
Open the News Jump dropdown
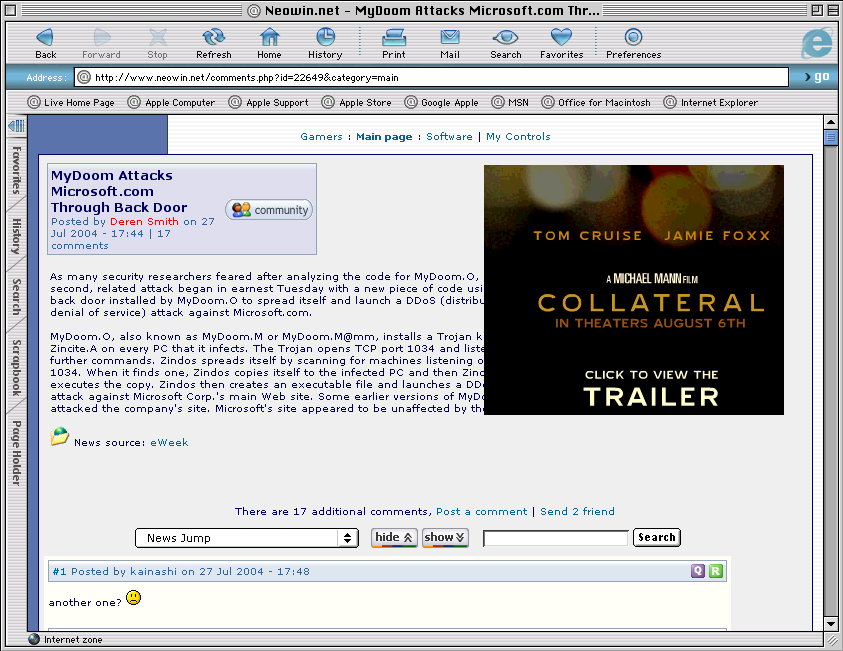(x=247, y=538)
